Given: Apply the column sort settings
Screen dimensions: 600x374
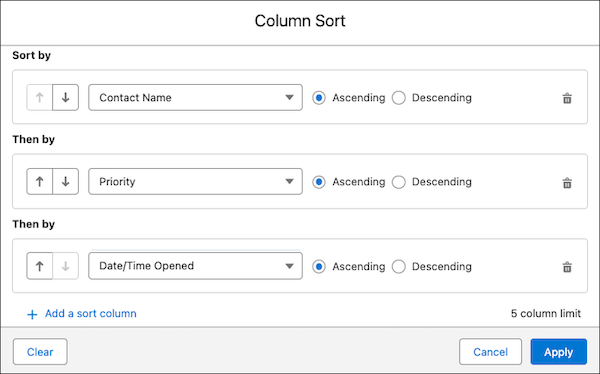Looking at the screenshot, I should [558, 352].
